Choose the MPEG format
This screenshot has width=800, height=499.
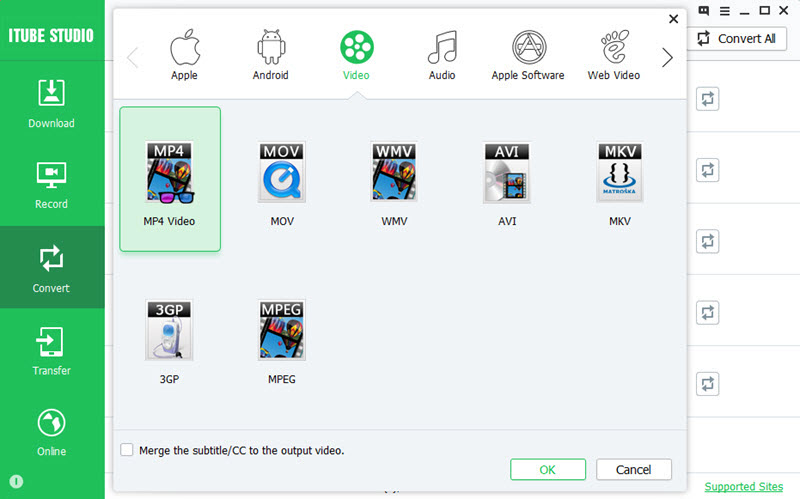point(282,342)
